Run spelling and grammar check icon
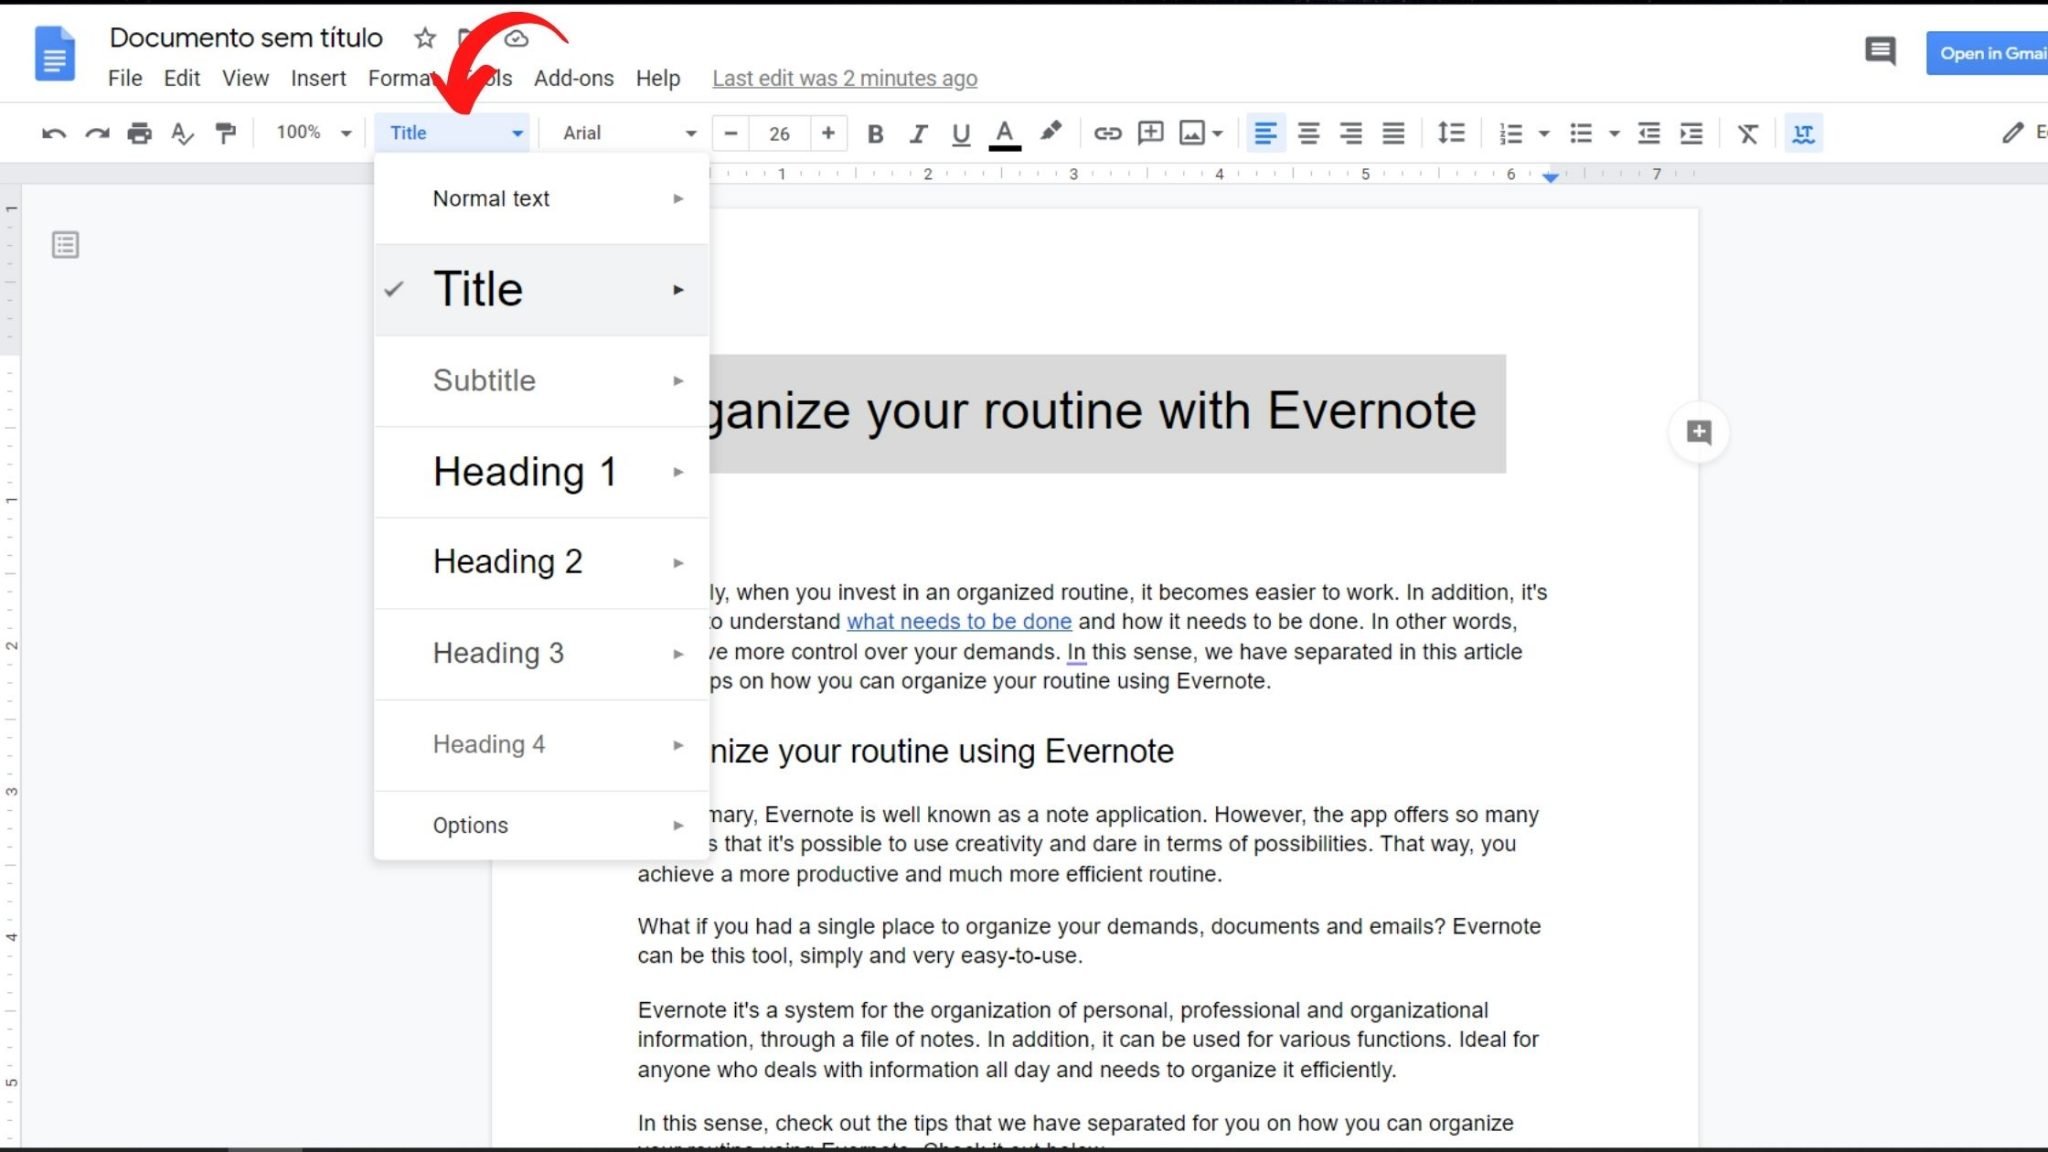The width and height of the screenshot is (2048, 1152). [182, 133]
